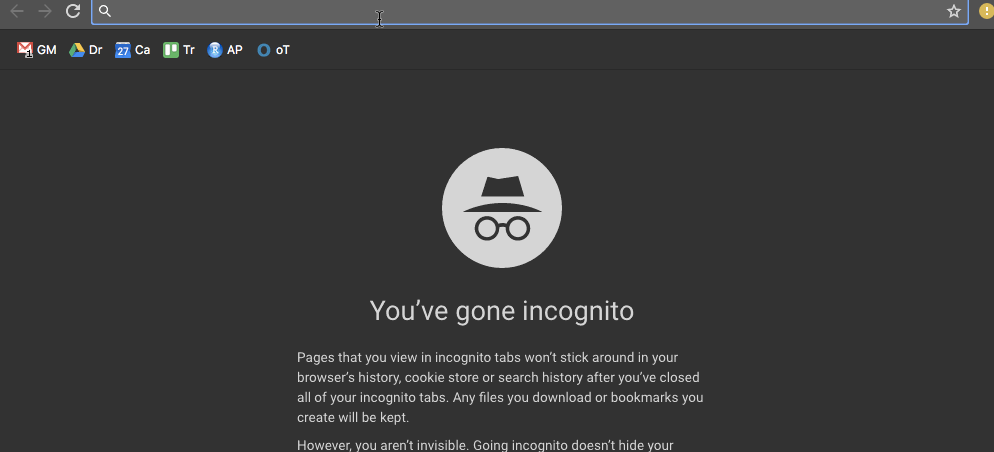Bookmark this tab with the star icon
This screenshot has height=452, width=994.
[x=953, y=11]
